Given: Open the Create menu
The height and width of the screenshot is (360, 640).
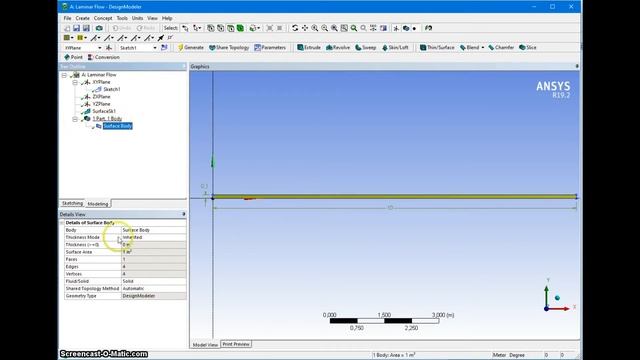Looking at the screenshot, I should click(x=82, y=18).
